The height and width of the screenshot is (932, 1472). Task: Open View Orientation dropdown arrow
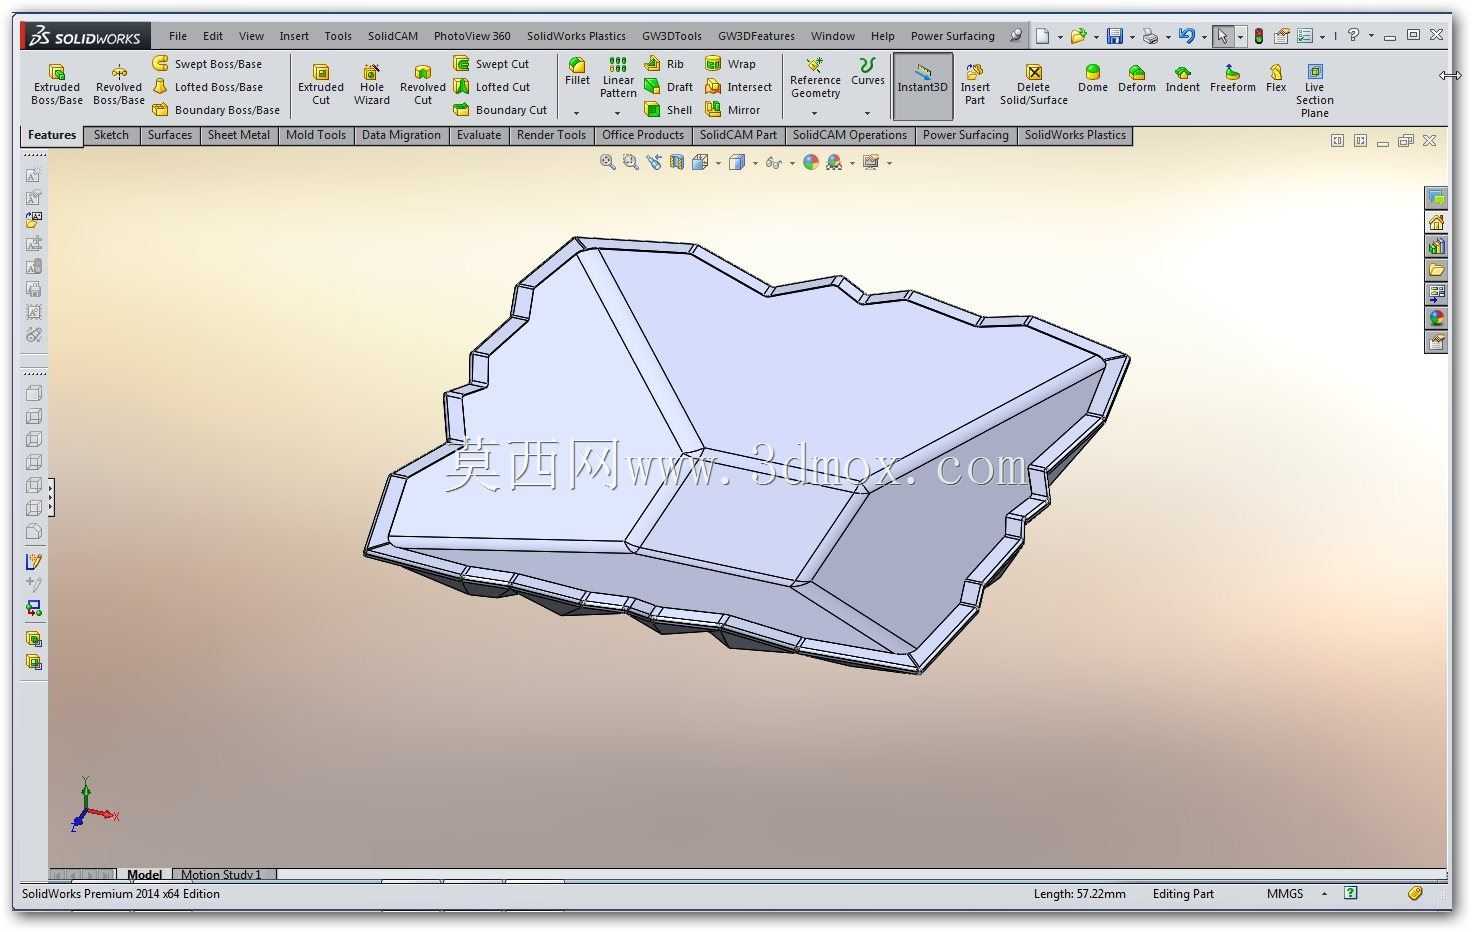719,163
